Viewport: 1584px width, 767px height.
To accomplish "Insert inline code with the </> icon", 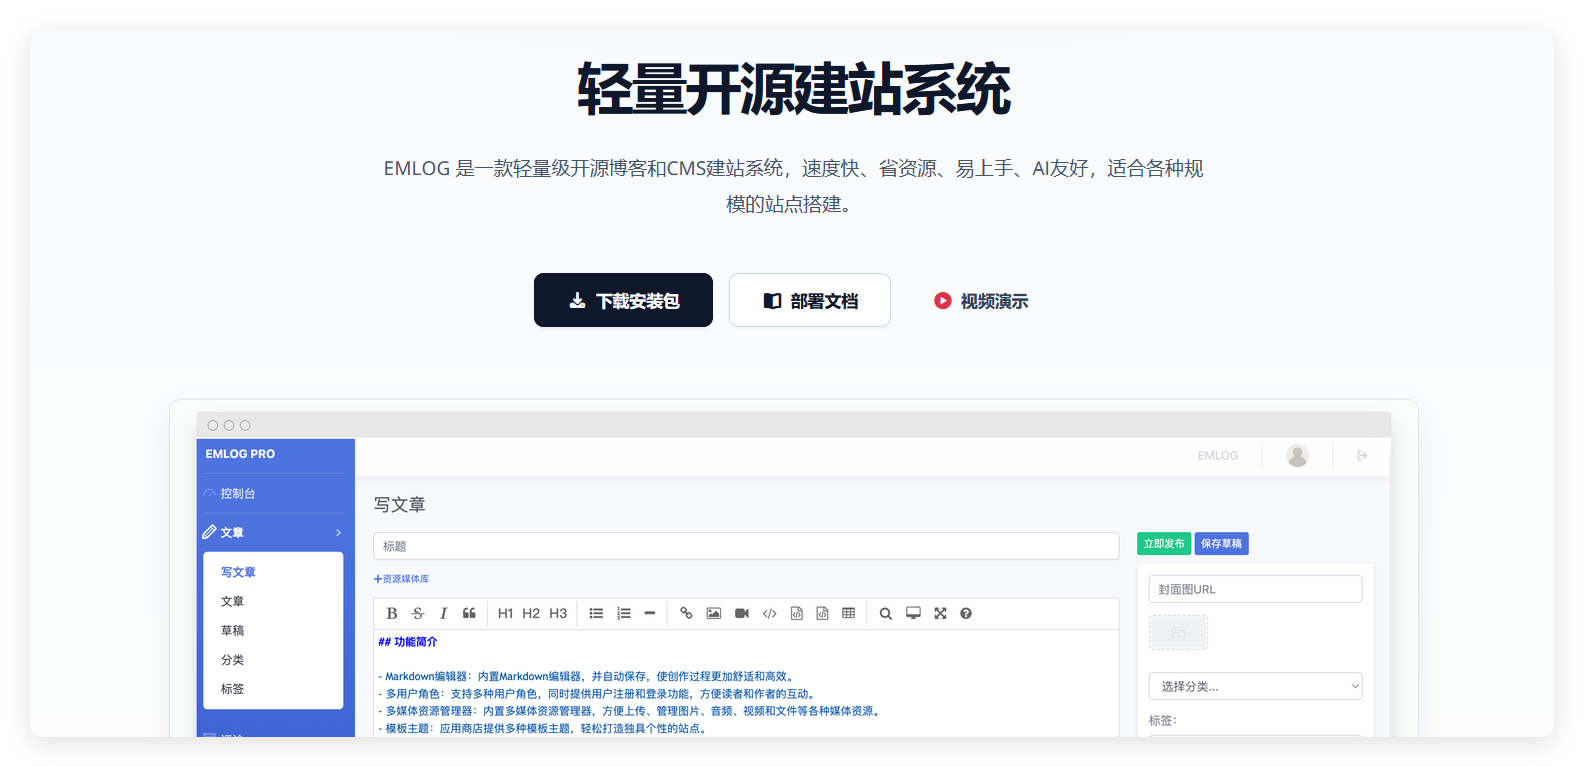I will point(770,613).
